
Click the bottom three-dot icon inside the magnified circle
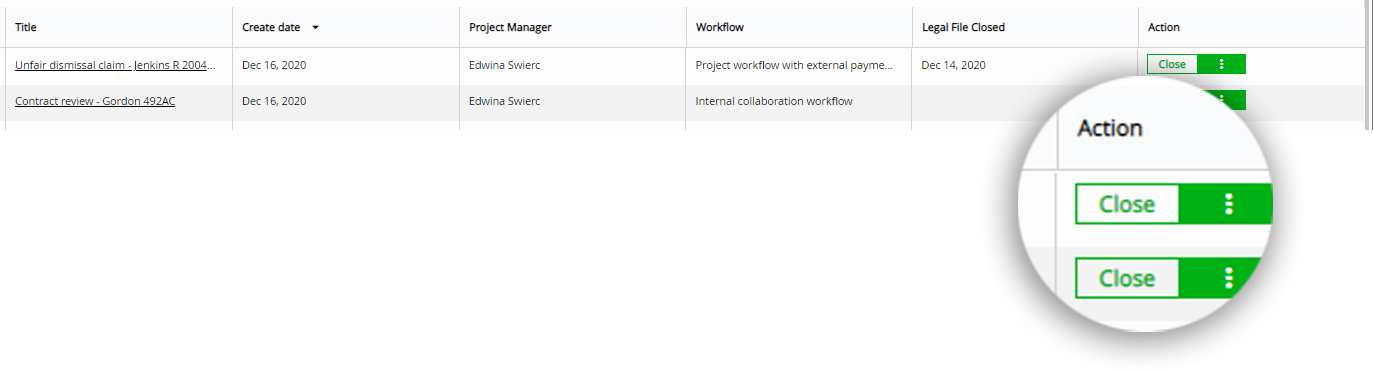(x=1228, y=278)
